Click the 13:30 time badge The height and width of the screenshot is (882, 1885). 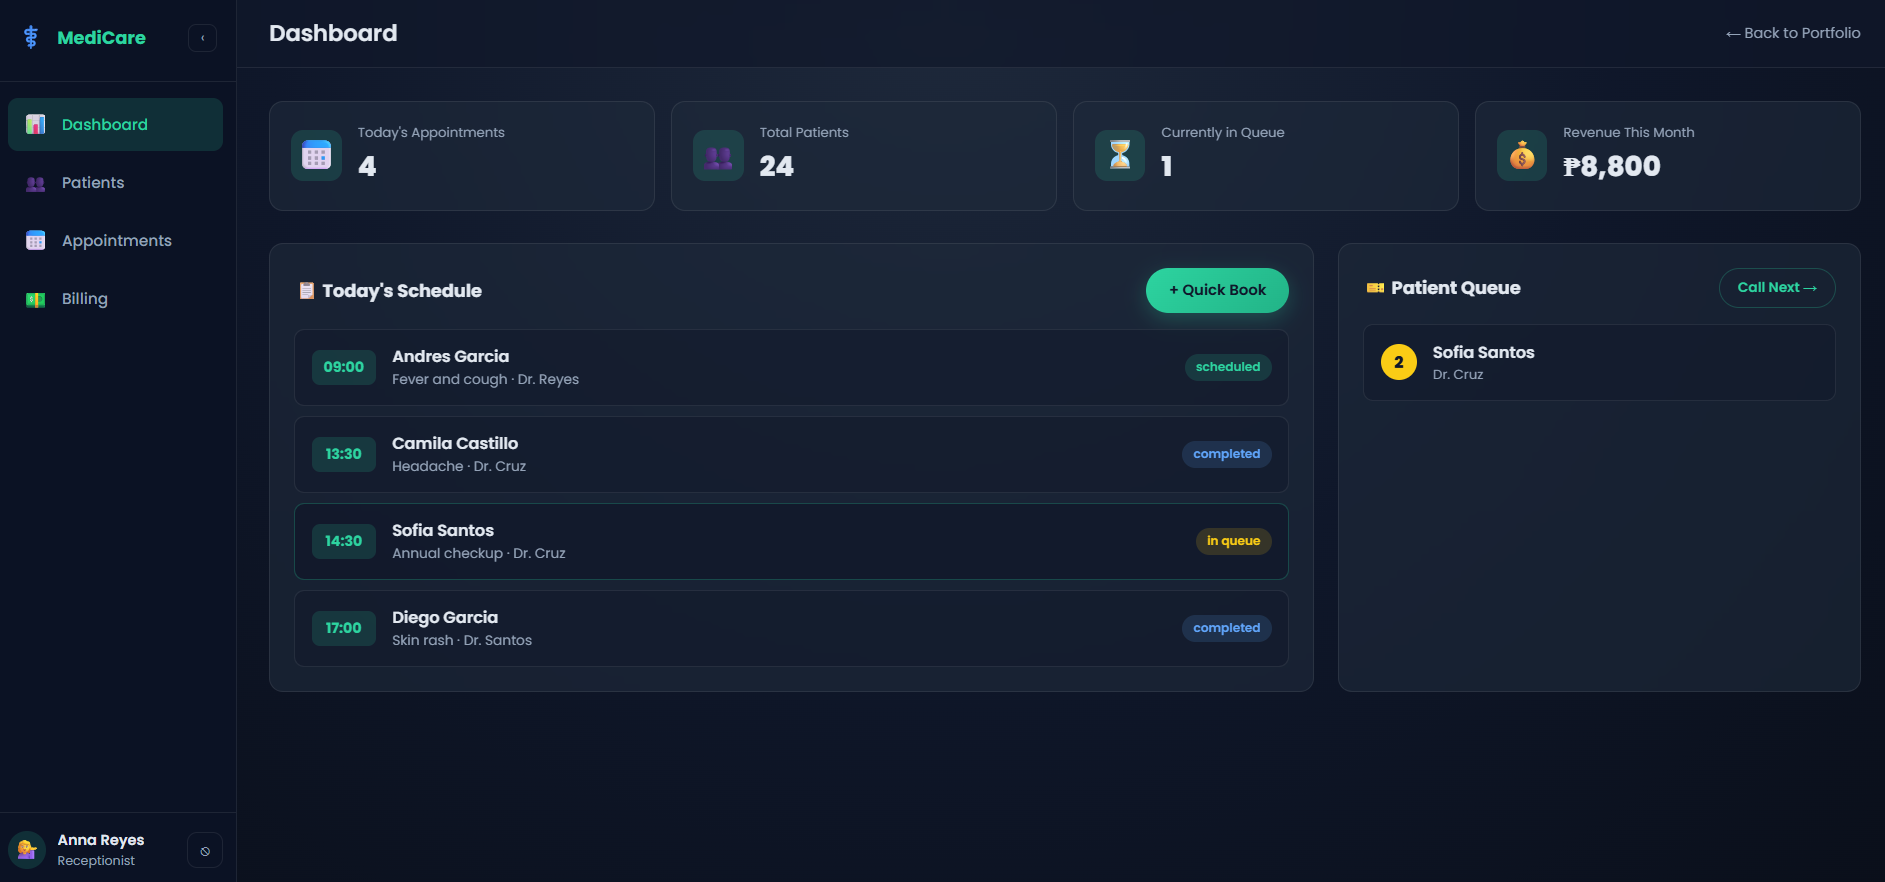[344, 454]
